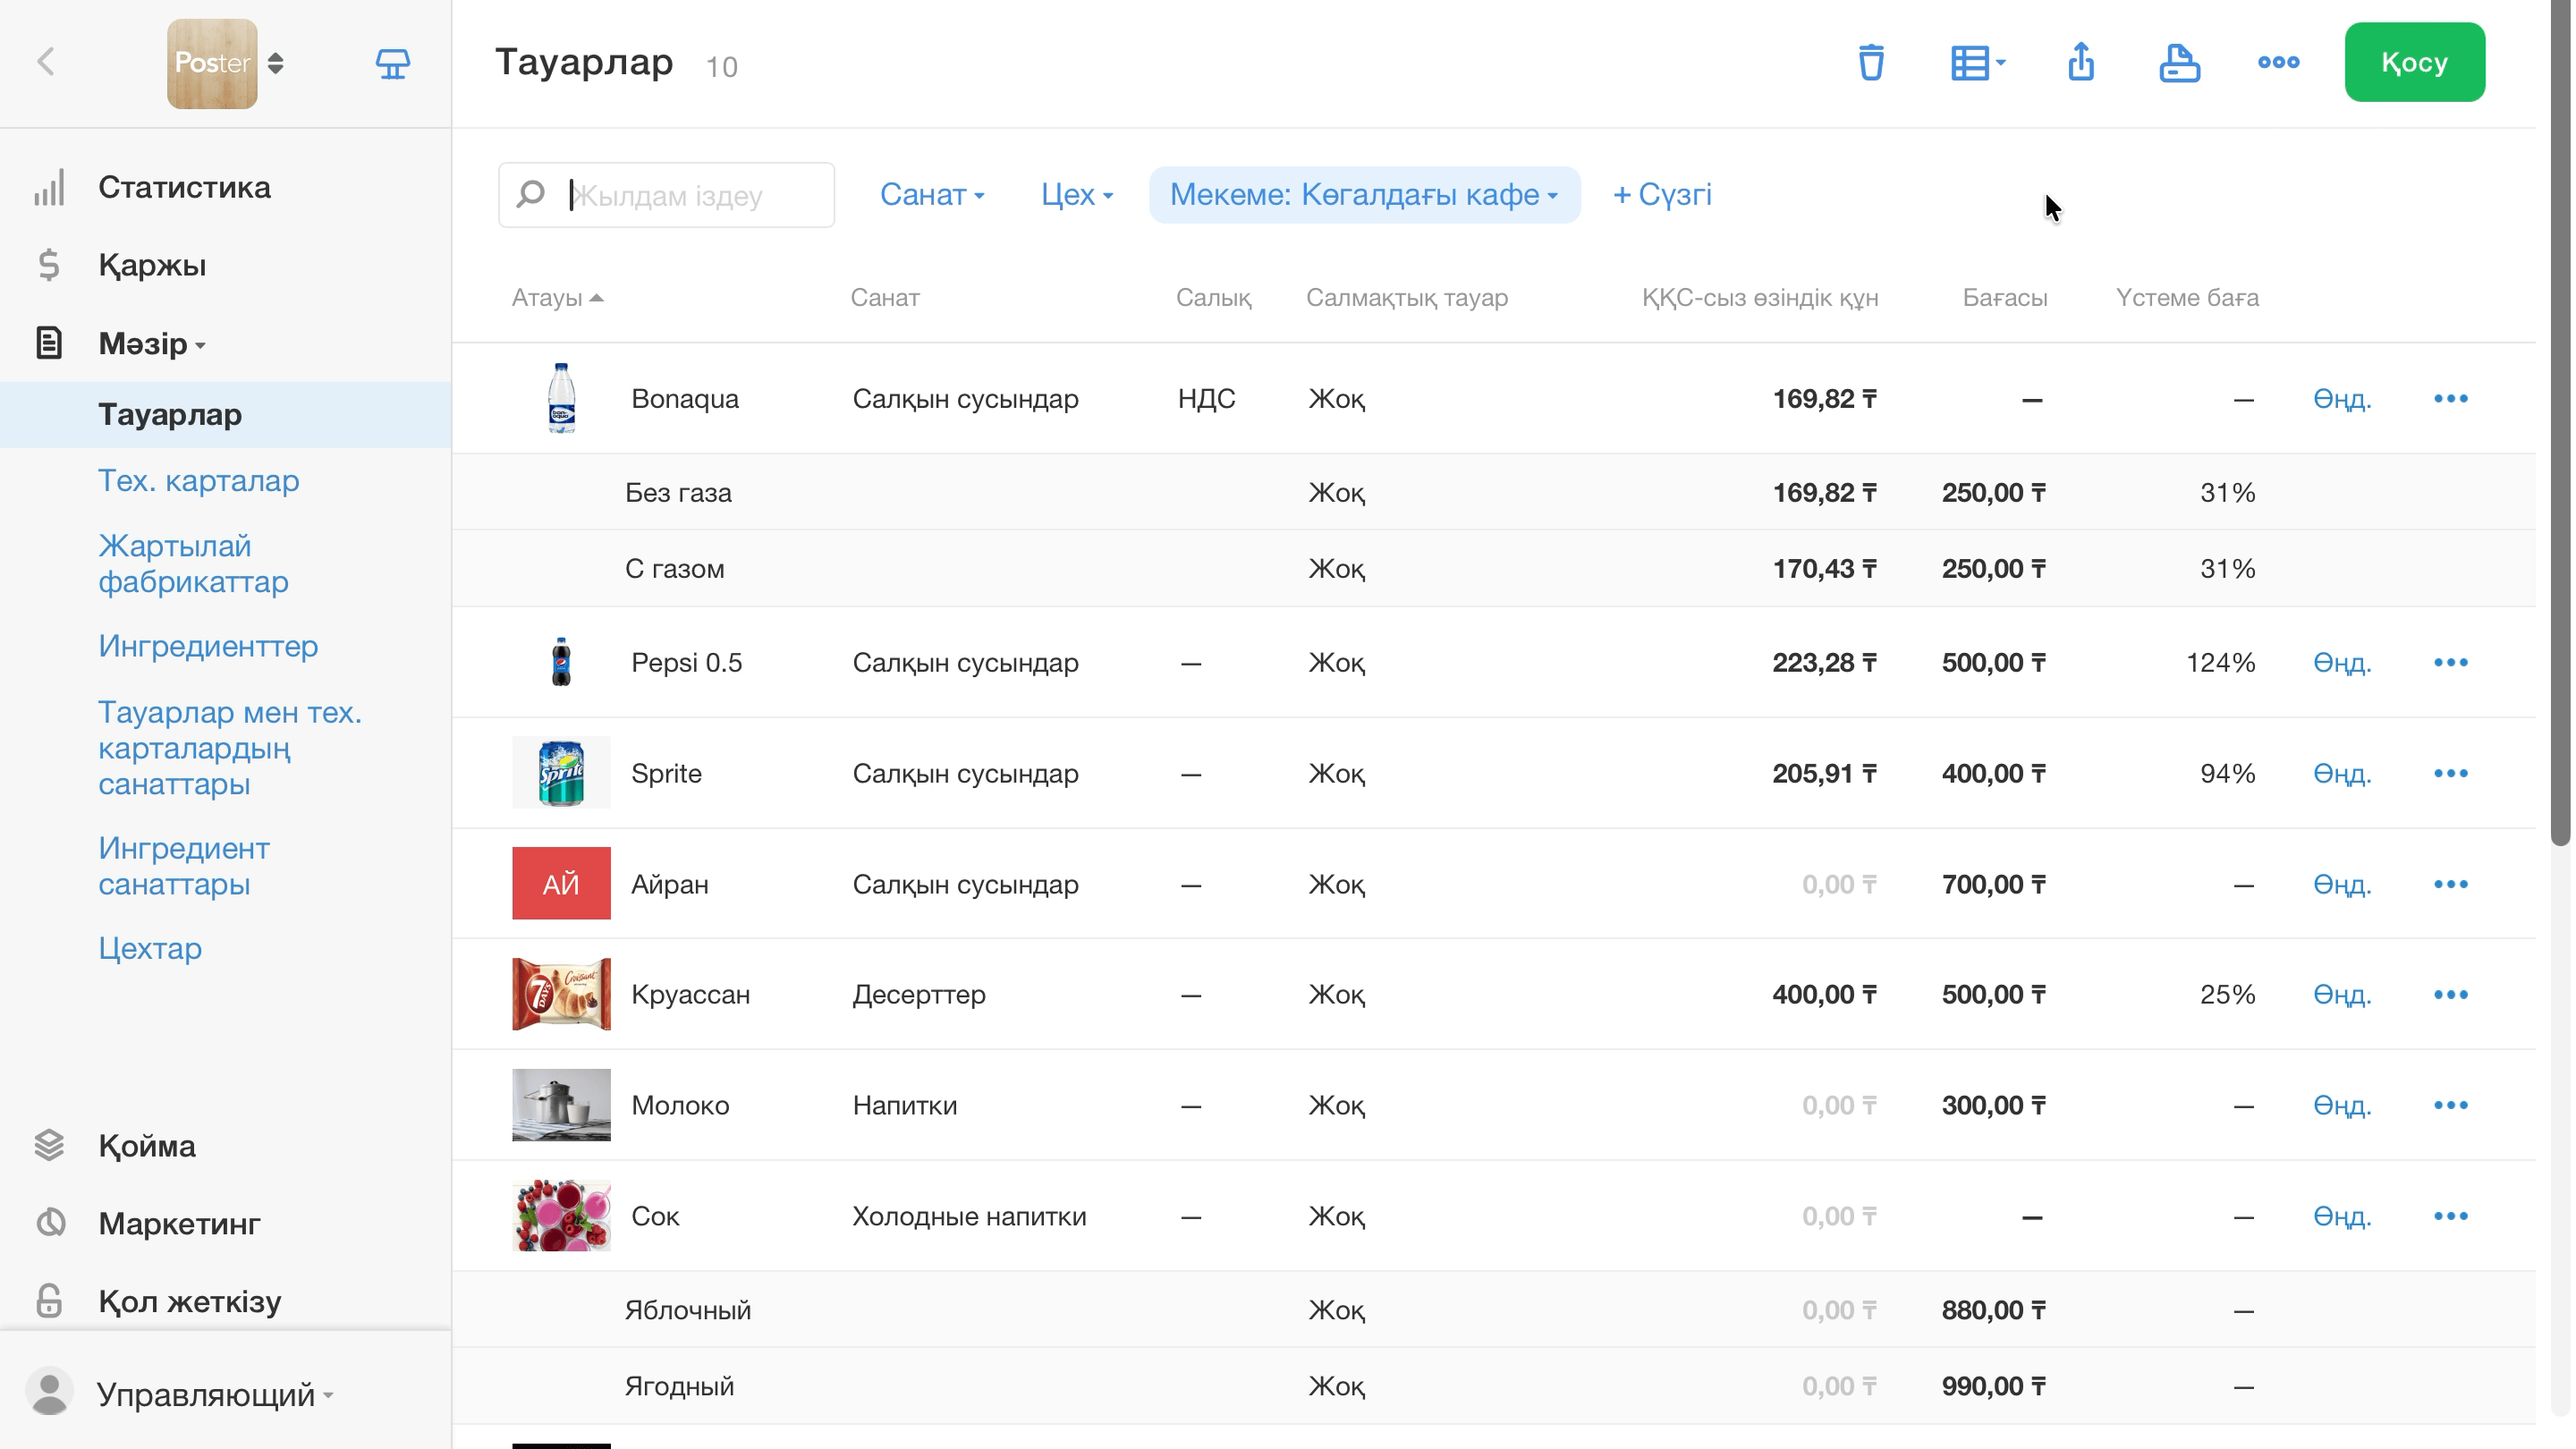Screen dimensions: 2576x1449
Task: Open the Қойма section
Action: click(x=147, y=1145)
